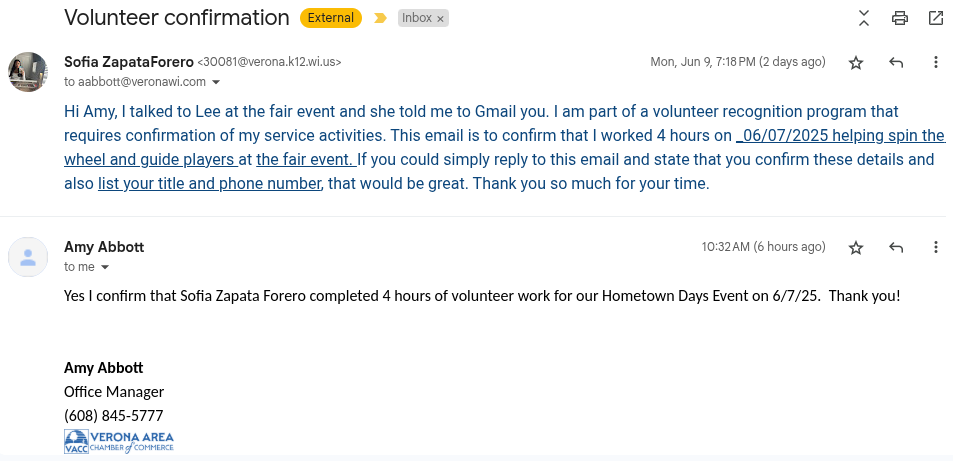Expand recipient details under Amy Abbott

click(x=104, y=268)
